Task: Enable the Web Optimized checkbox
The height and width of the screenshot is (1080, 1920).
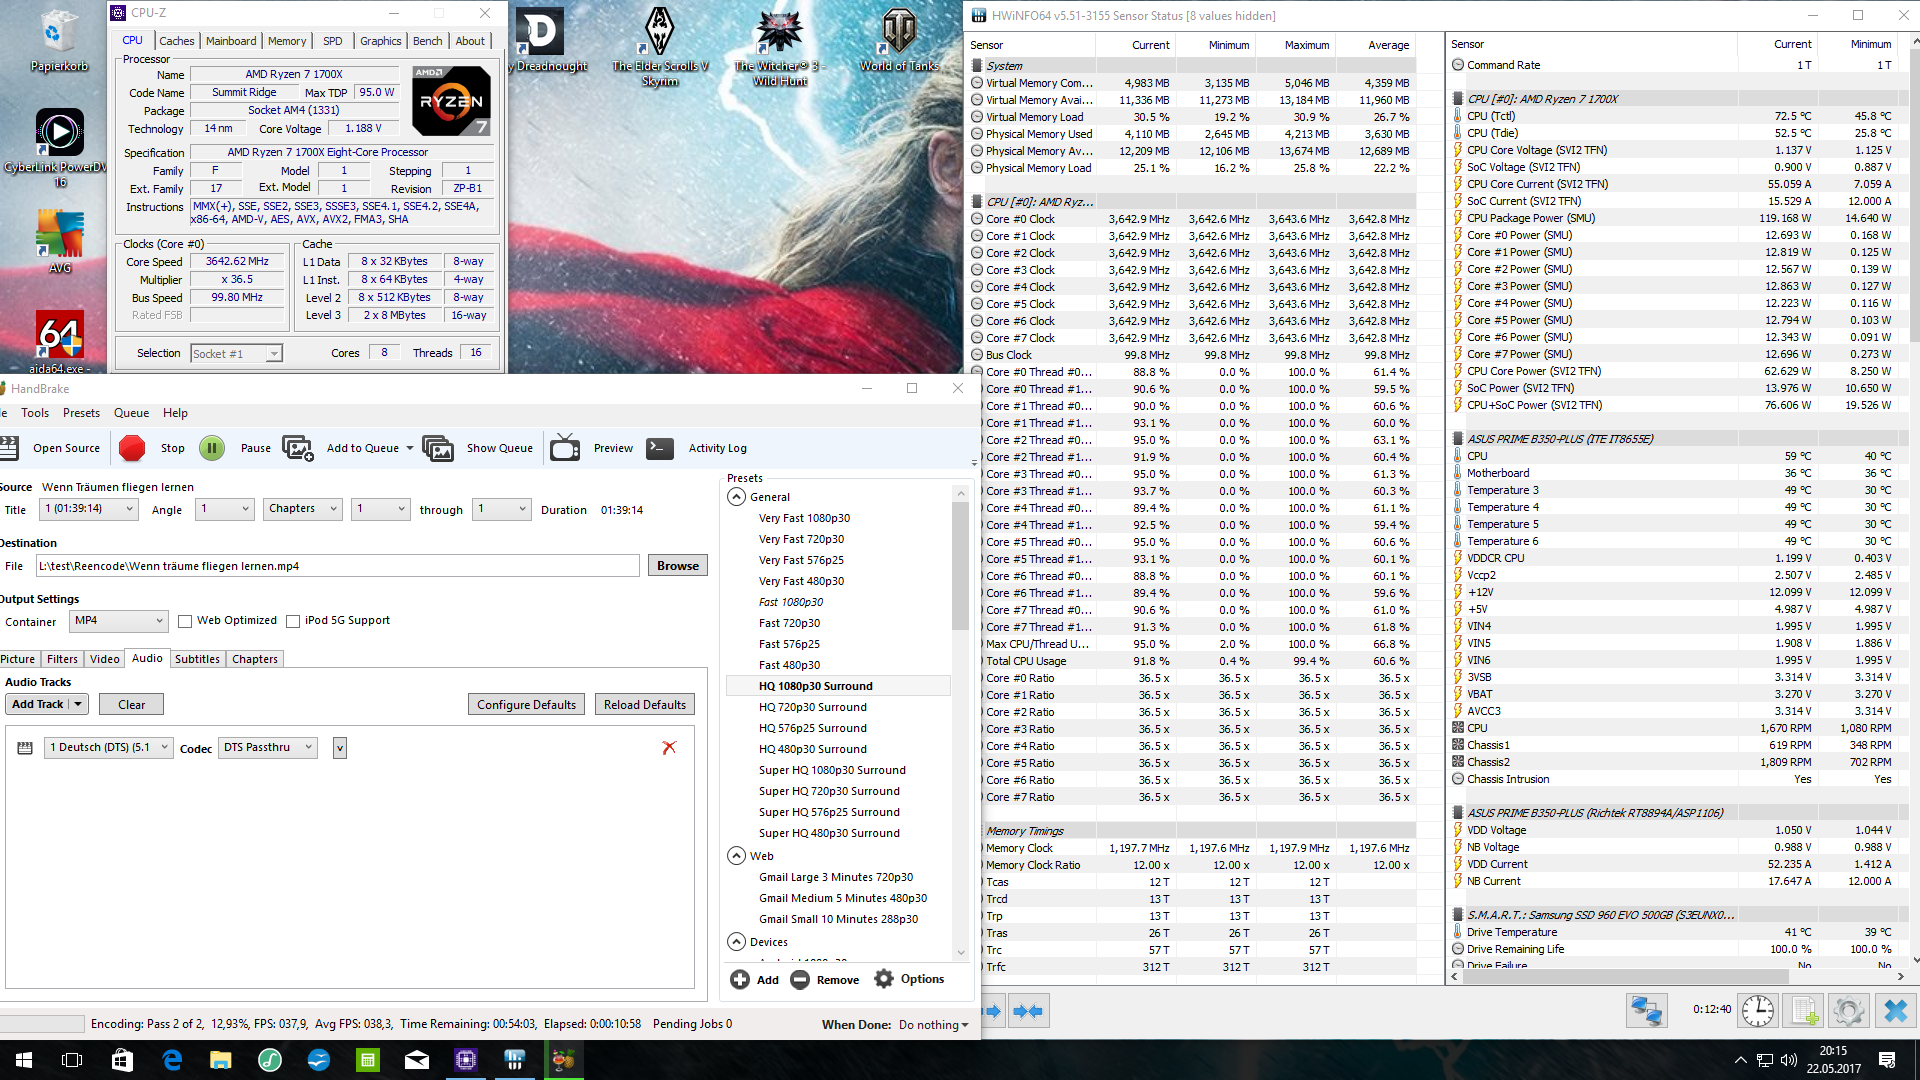Action: click(185, 621)
